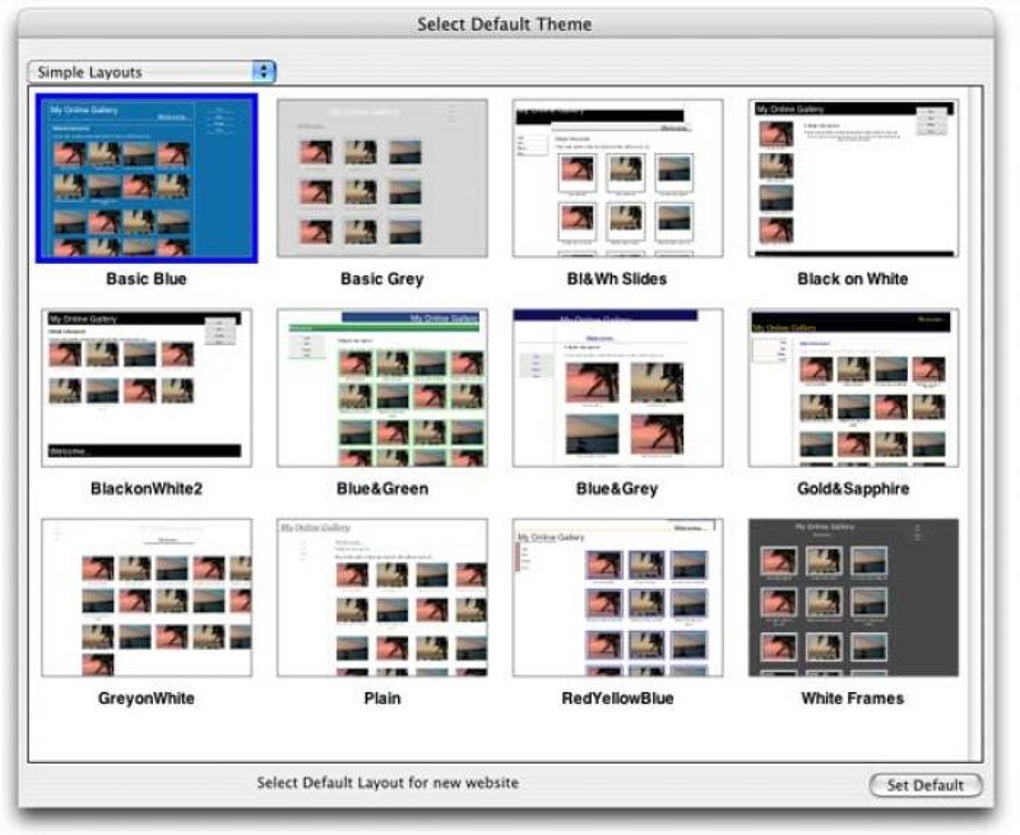Click the dropdown arrows on the layouts selector
The height and width of the screenshot is (835, 1020).
pos(264,72)
